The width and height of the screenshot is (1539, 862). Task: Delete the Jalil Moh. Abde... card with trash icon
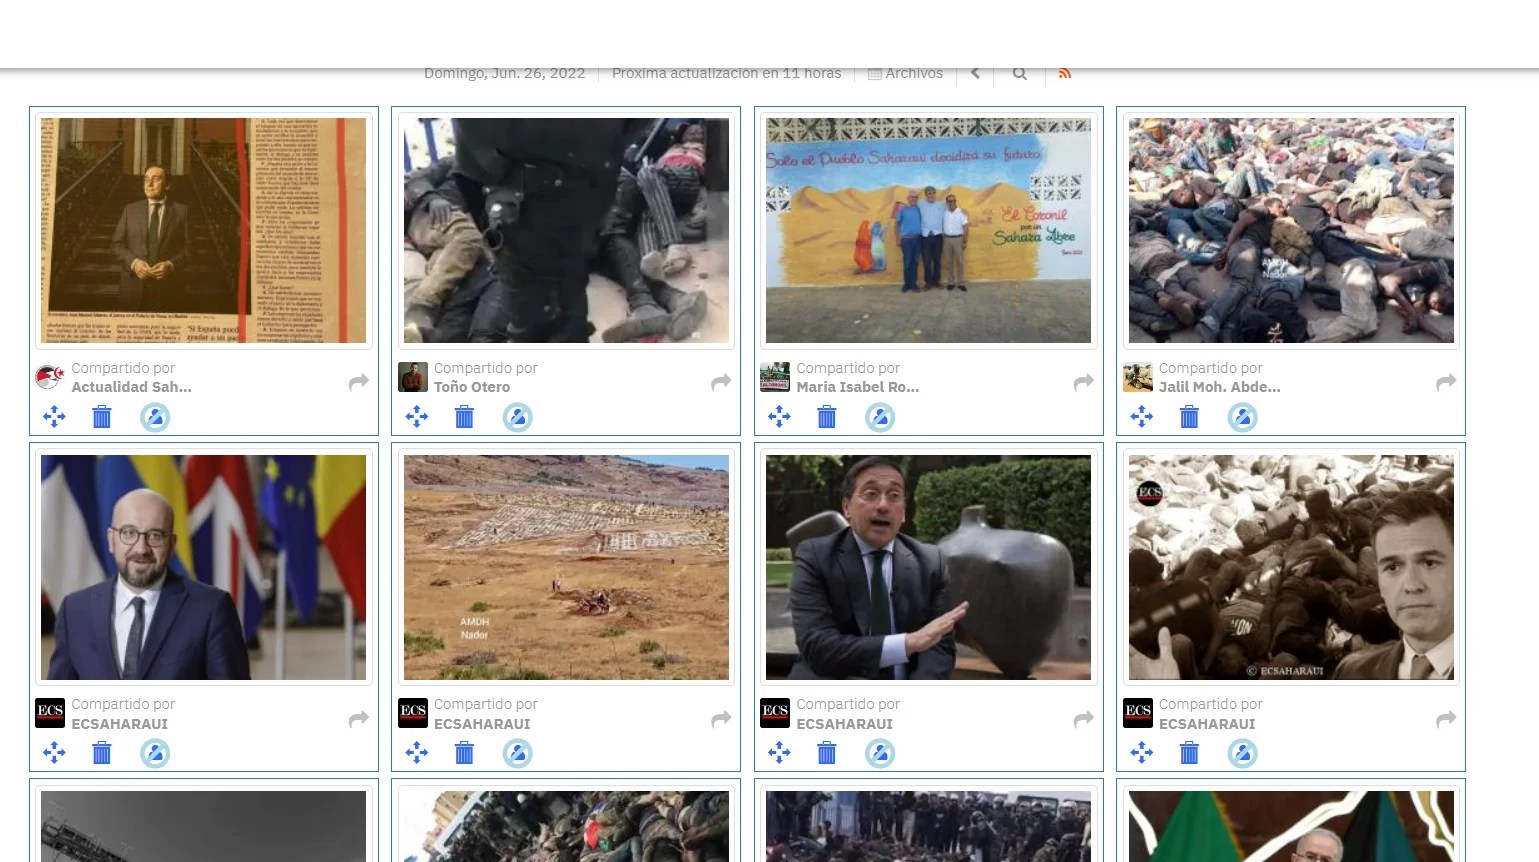(1189, 417)
